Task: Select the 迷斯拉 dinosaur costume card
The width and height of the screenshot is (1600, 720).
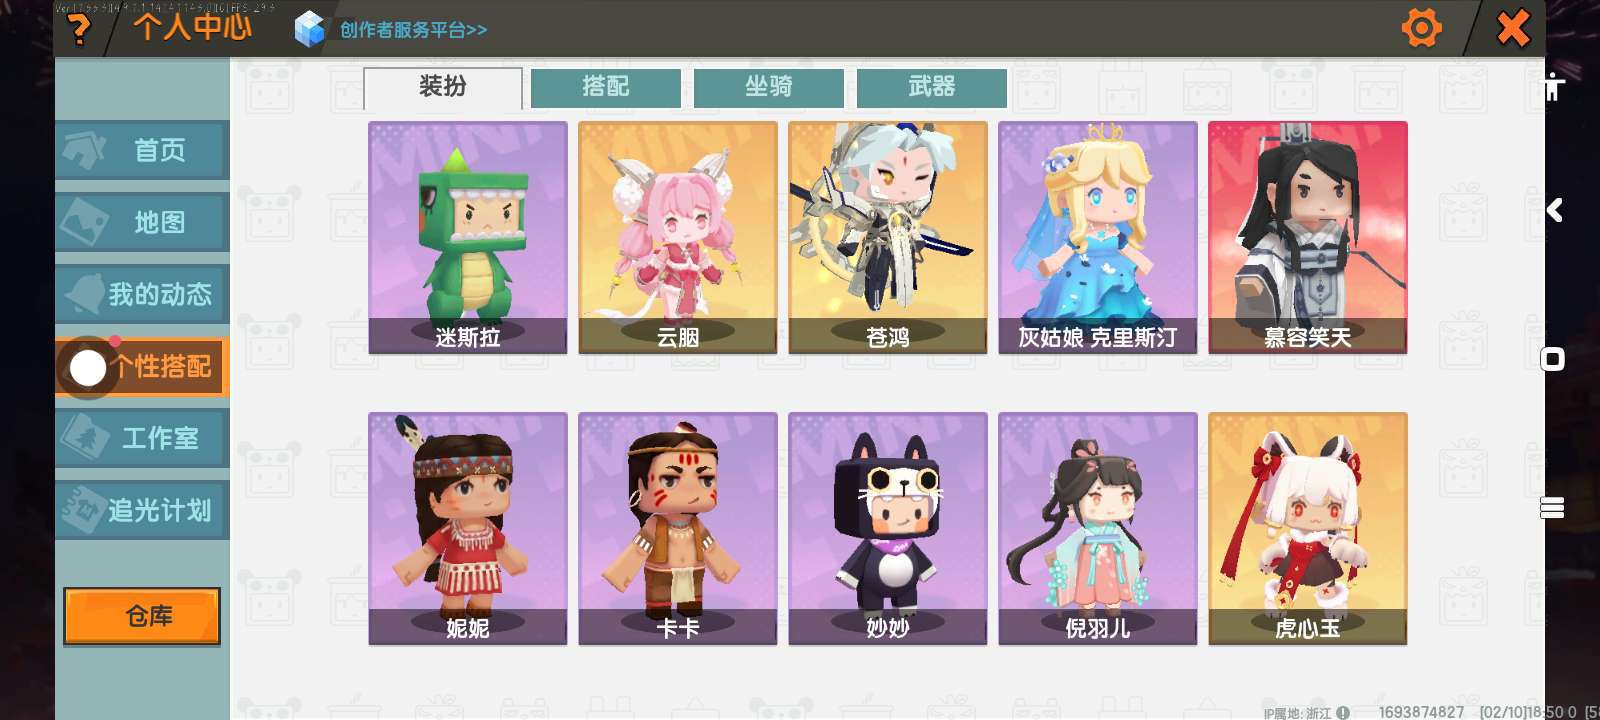Action: pos(468,238)
